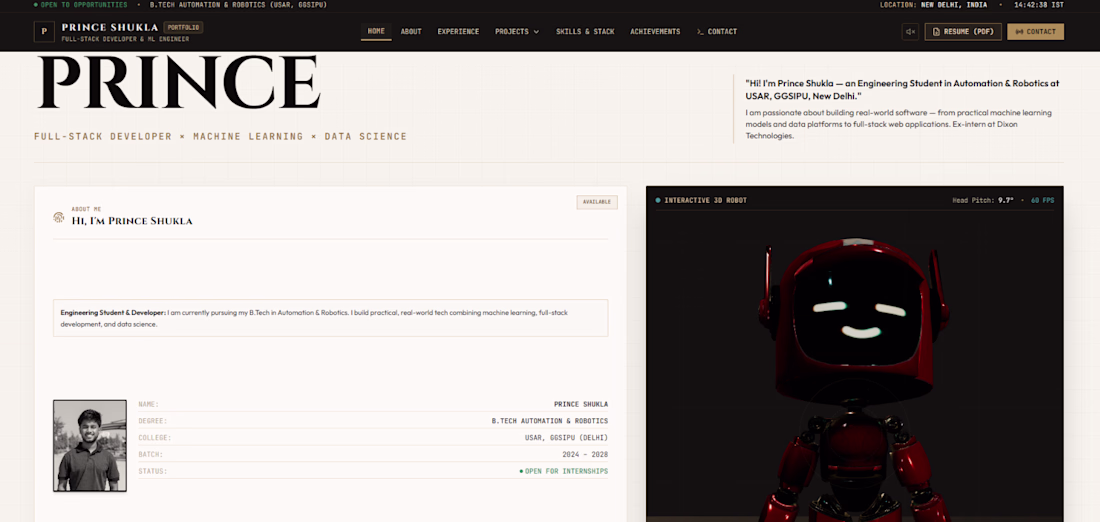
Task: Click the Engineering Student & Developer summary box
Action: 330,318
